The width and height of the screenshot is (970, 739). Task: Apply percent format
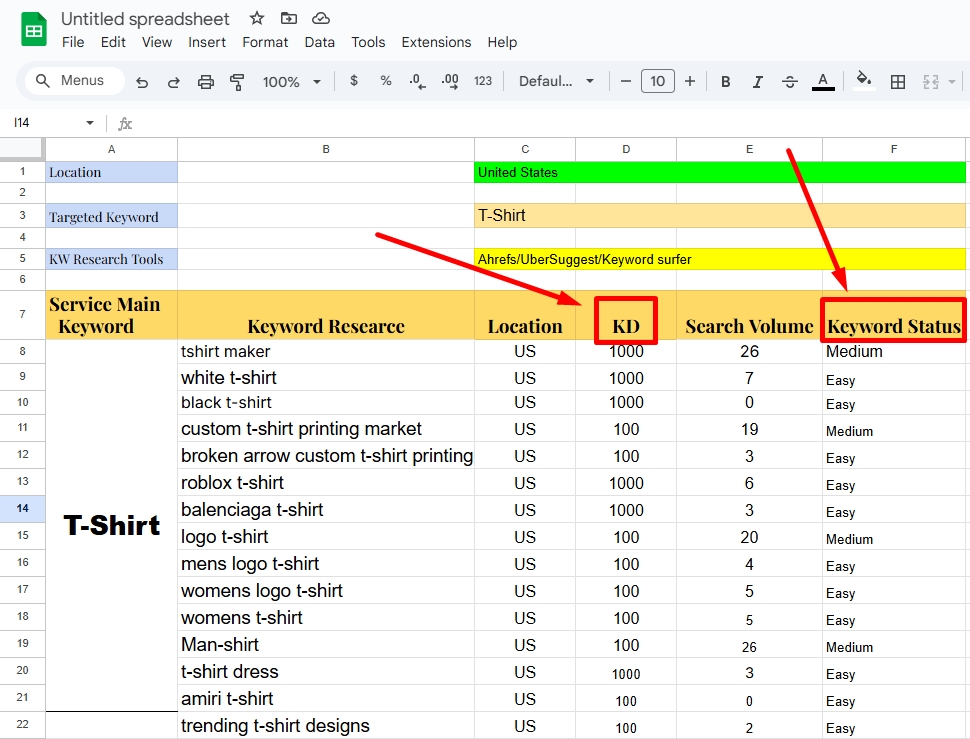point(385,81)
